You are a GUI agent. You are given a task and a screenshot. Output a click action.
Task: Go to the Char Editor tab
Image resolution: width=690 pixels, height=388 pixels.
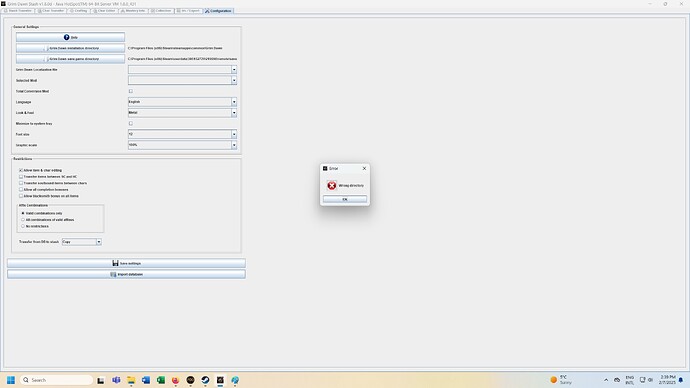click(104, 11)
